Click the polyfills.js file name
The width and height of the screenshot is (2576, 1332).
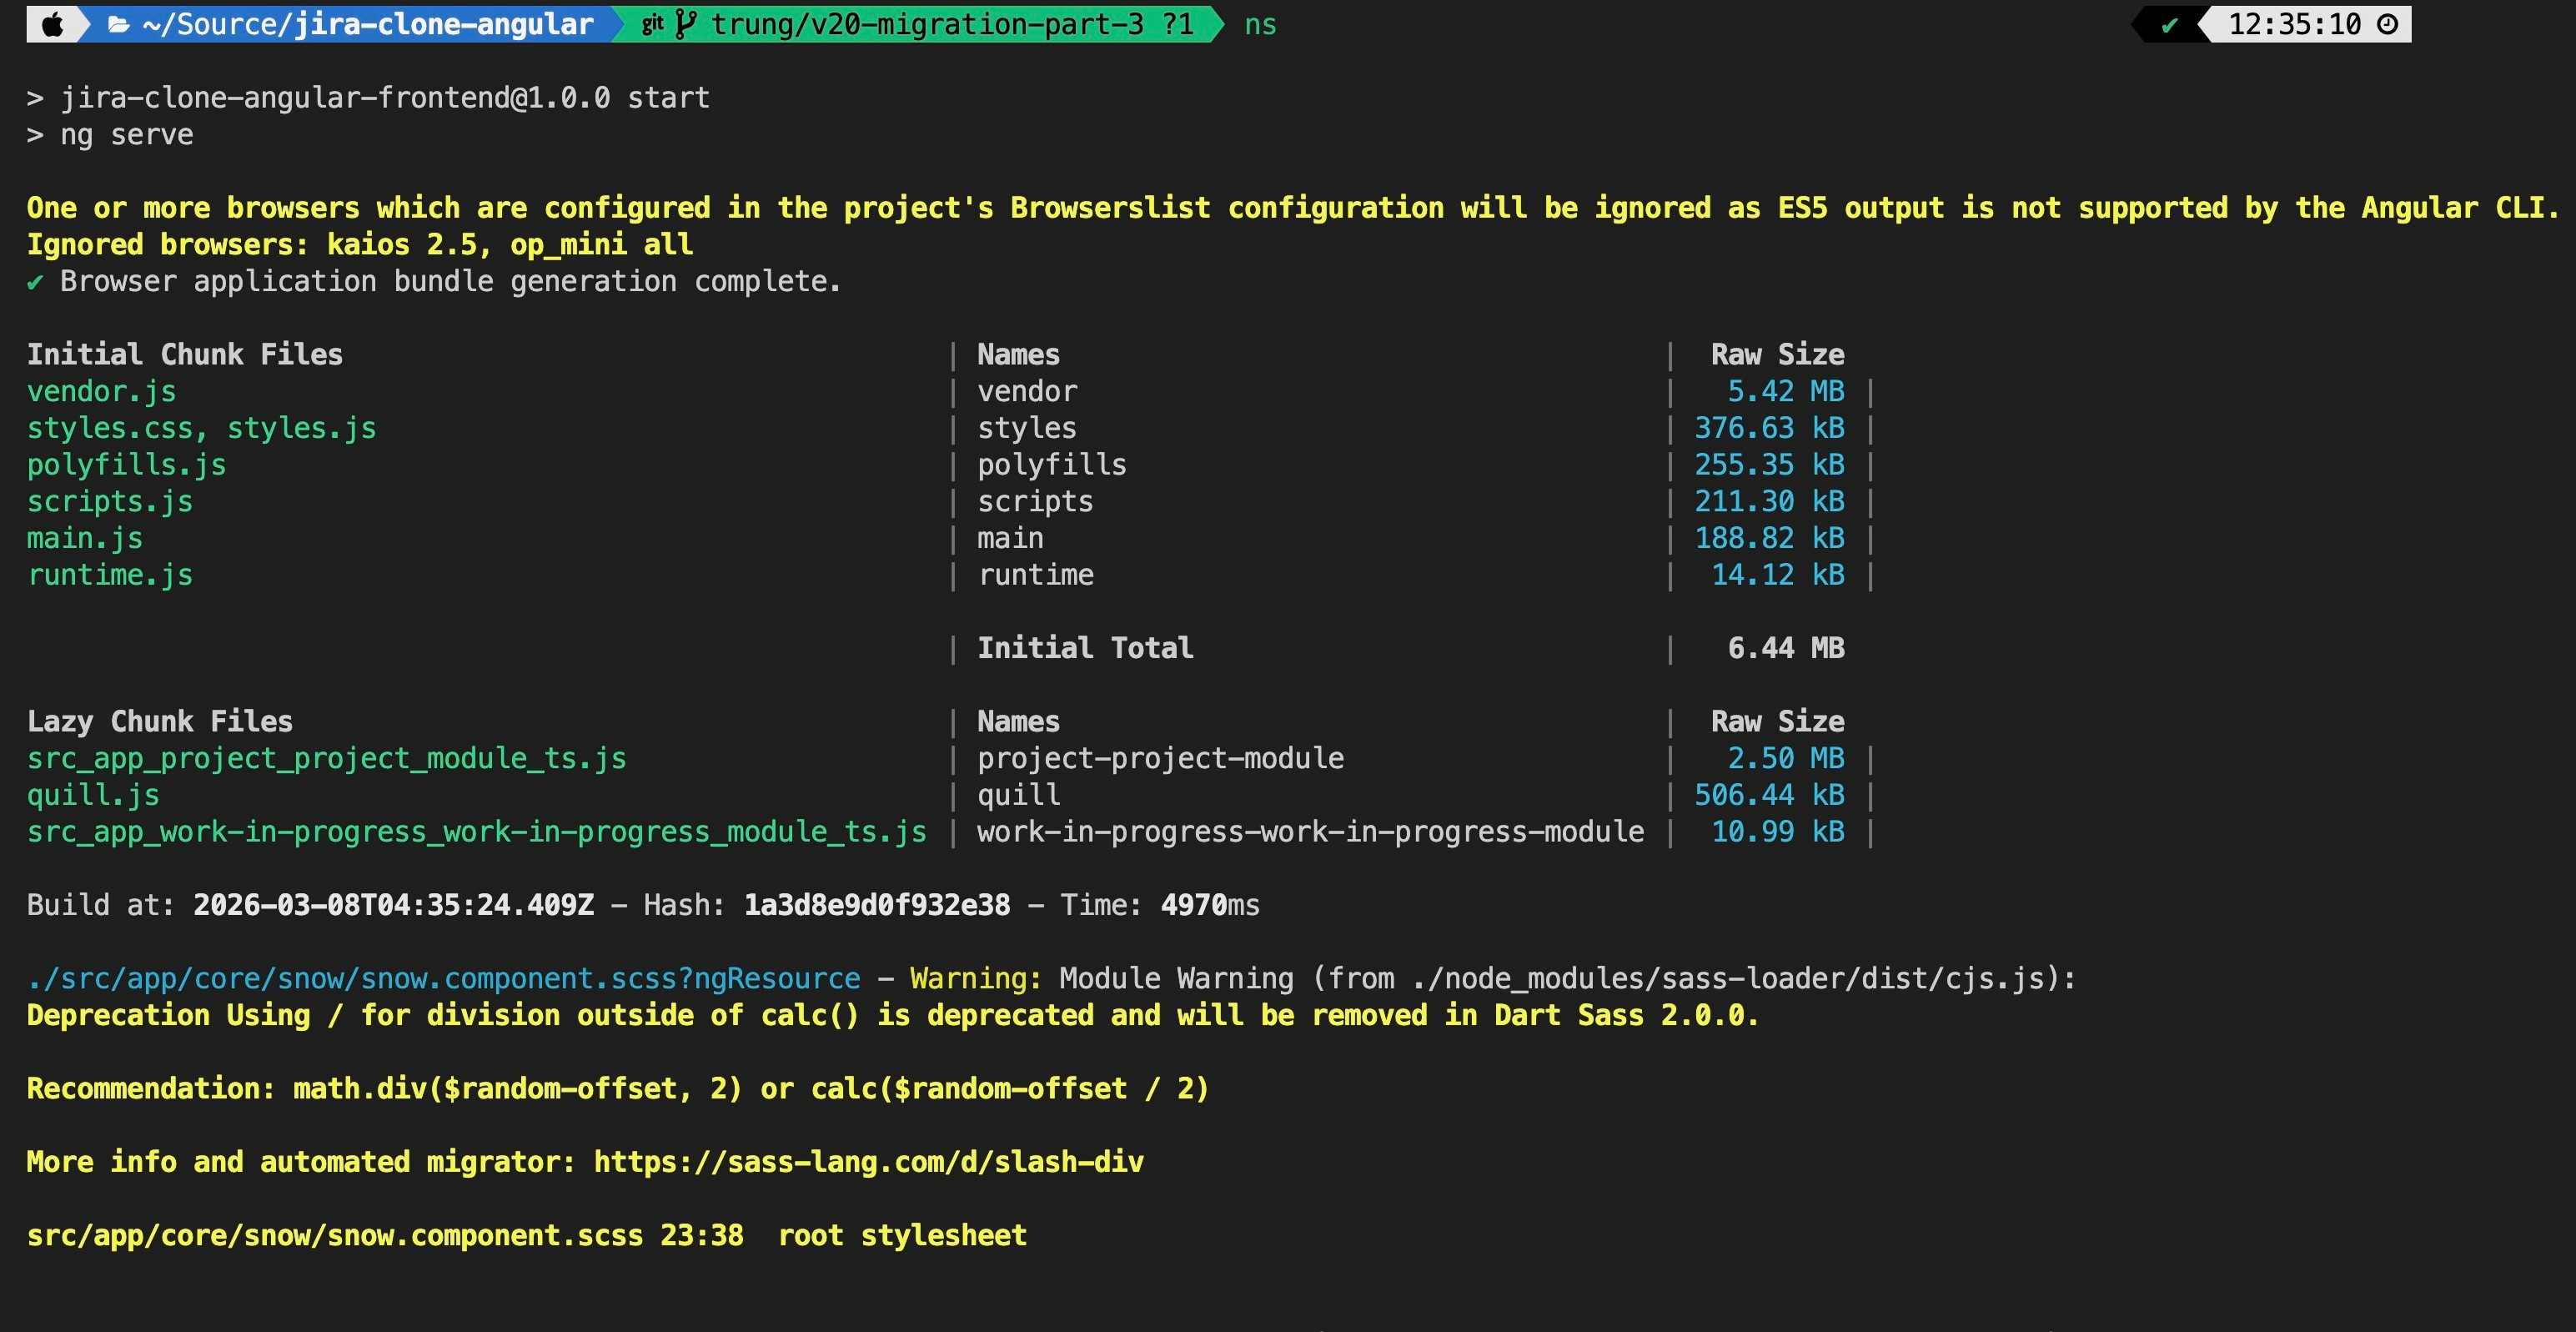pyautogui.click(x=126, y=465)
